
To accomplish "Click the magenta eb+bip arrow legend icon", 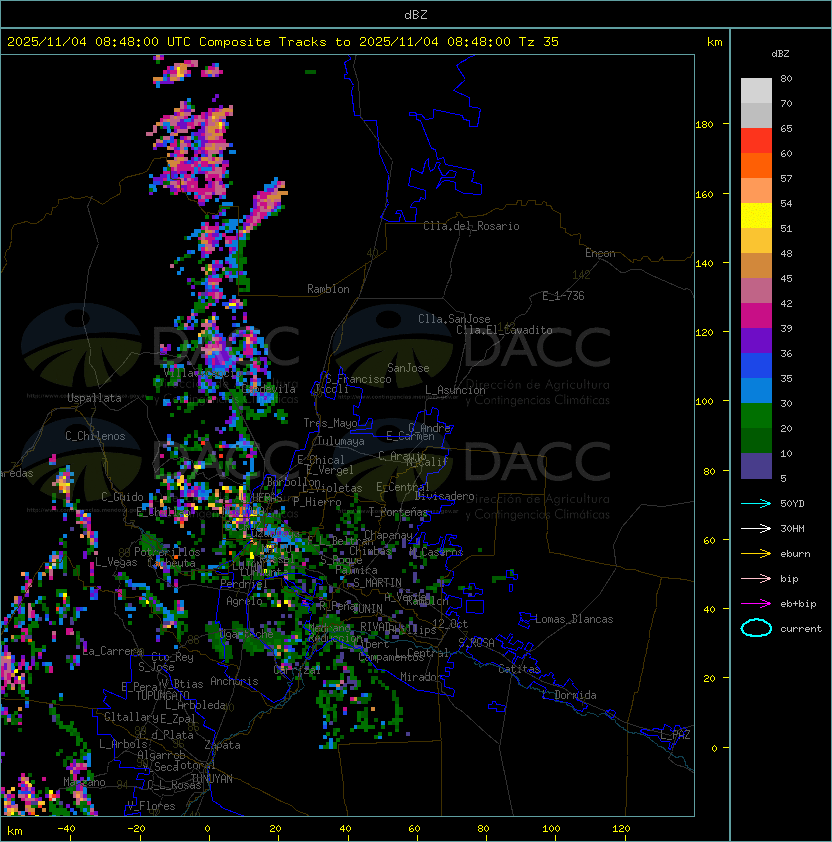I will [756, 604].
